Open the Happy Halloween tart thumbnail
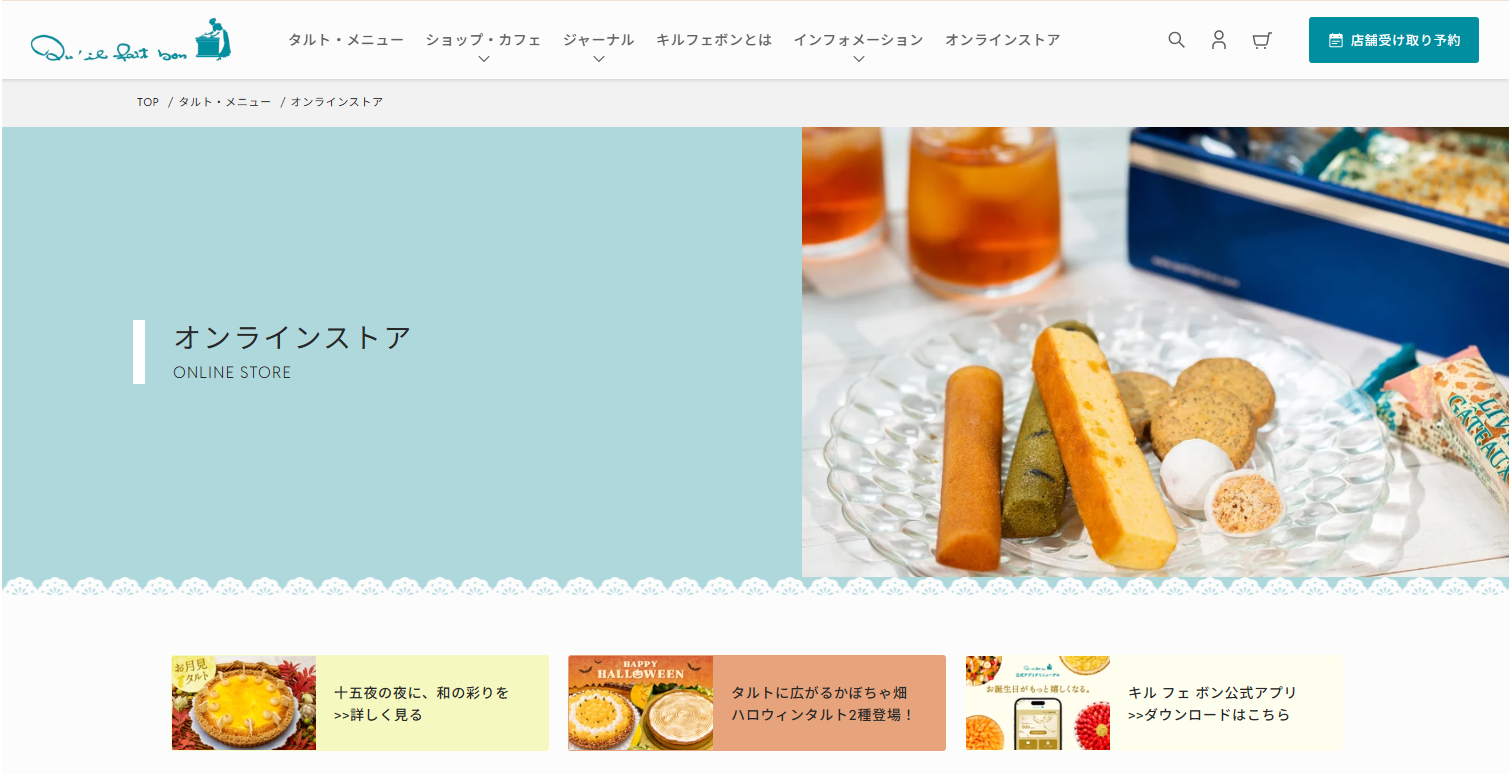Image resolution: width=1511 pixels, height=774 pixels. [641, 703]
